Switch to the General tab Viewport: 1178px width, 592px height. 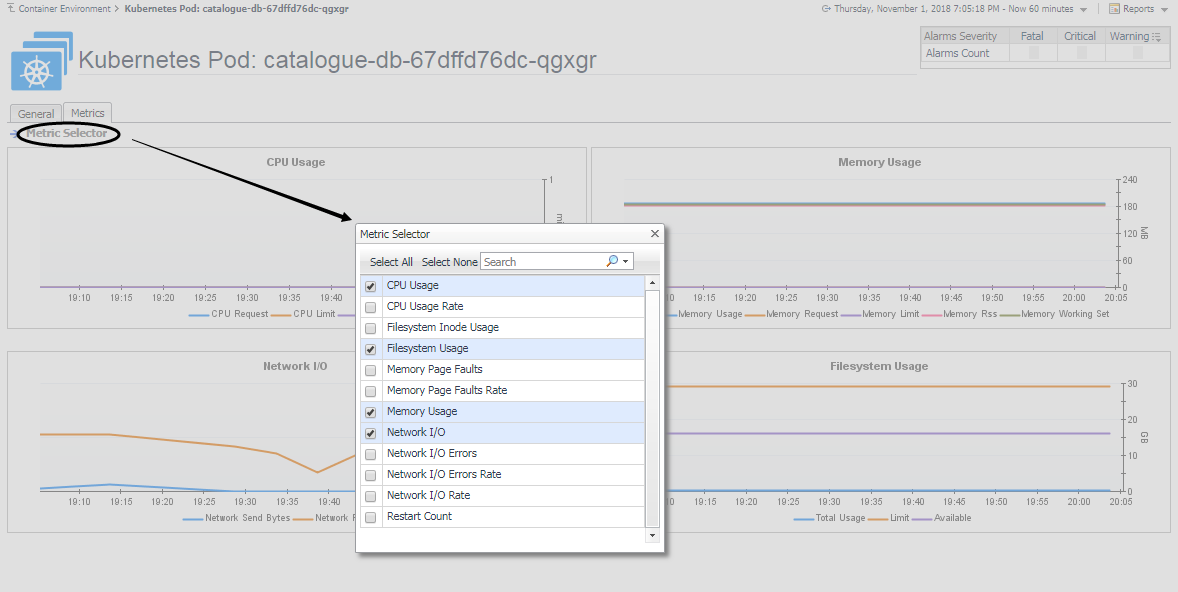tap(35, 113)
